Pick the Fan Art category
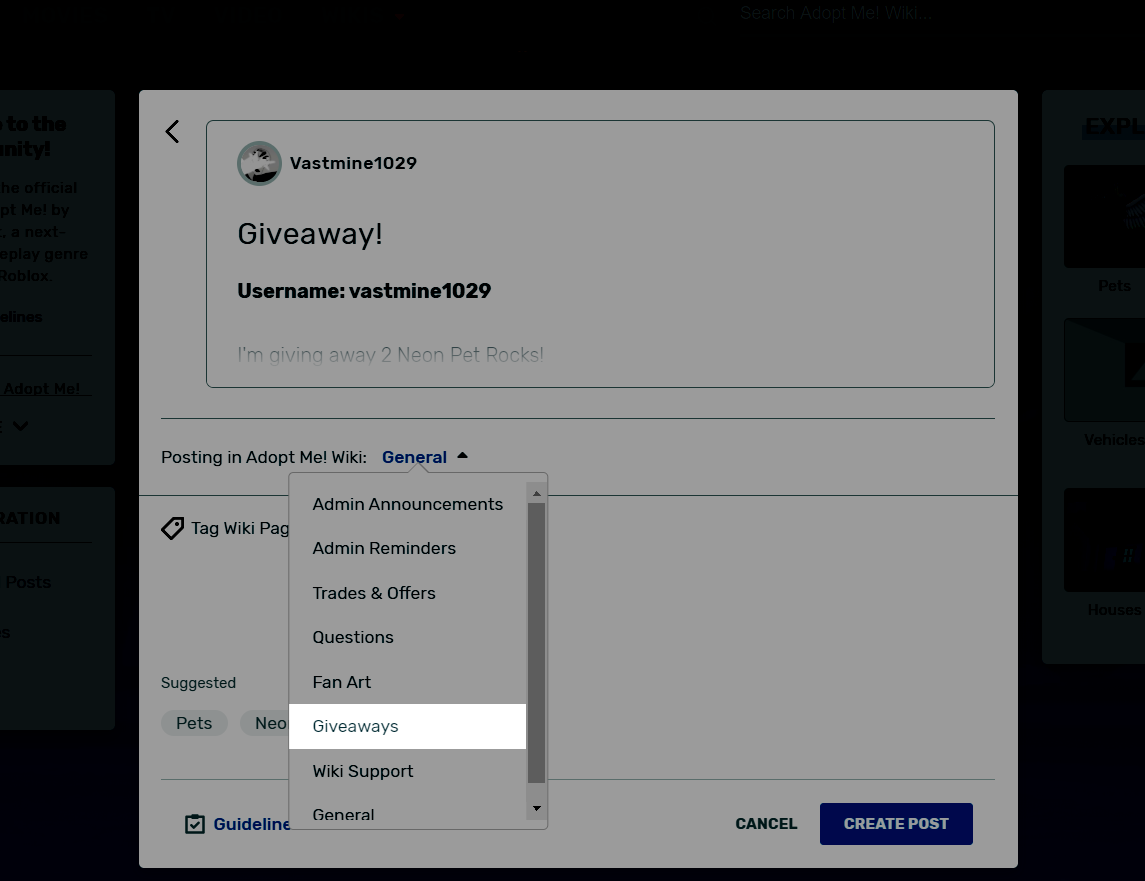Image resolution: width=1145 pixels, height=881 pixels. pyautogui.click(x=407, y=682)
